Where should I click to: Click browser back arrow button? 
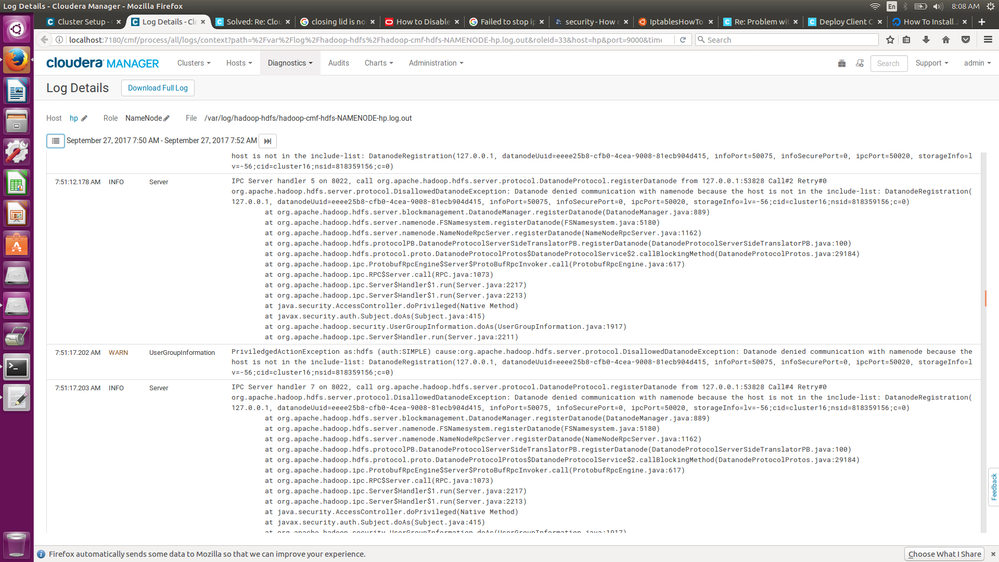tap(44, 40)
